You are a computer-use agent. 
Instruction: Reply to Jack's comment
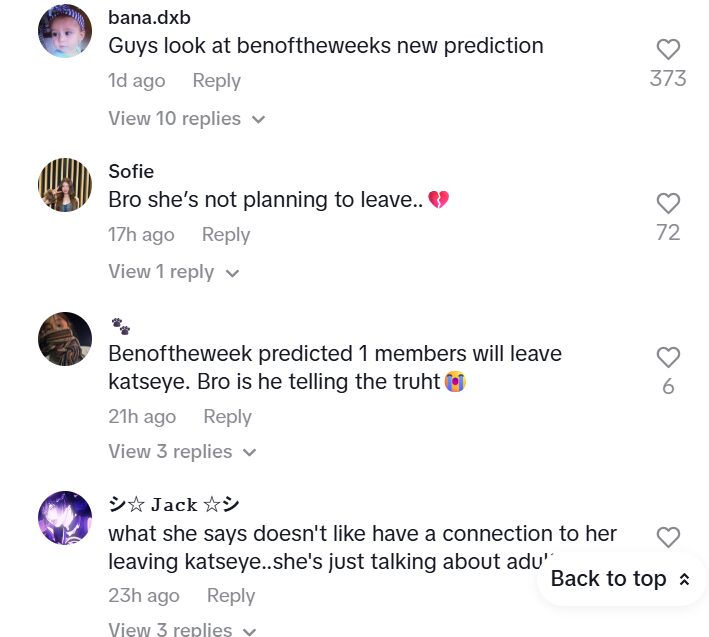tap(230, 595)
